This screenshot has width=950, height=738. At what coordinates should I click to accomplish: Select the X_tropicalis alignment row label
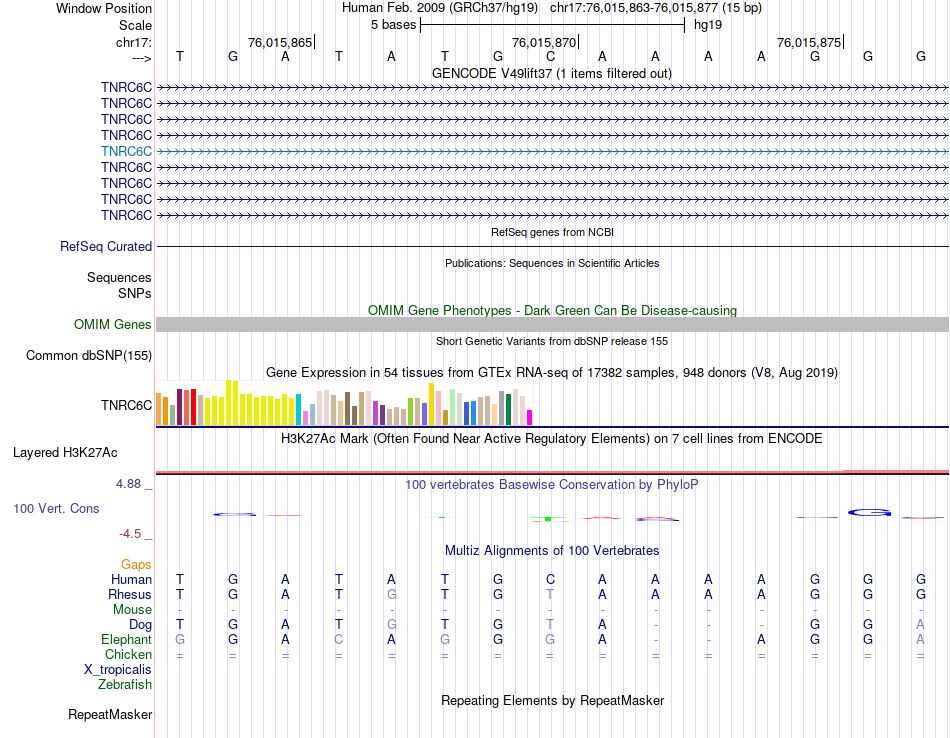(118, 670)
